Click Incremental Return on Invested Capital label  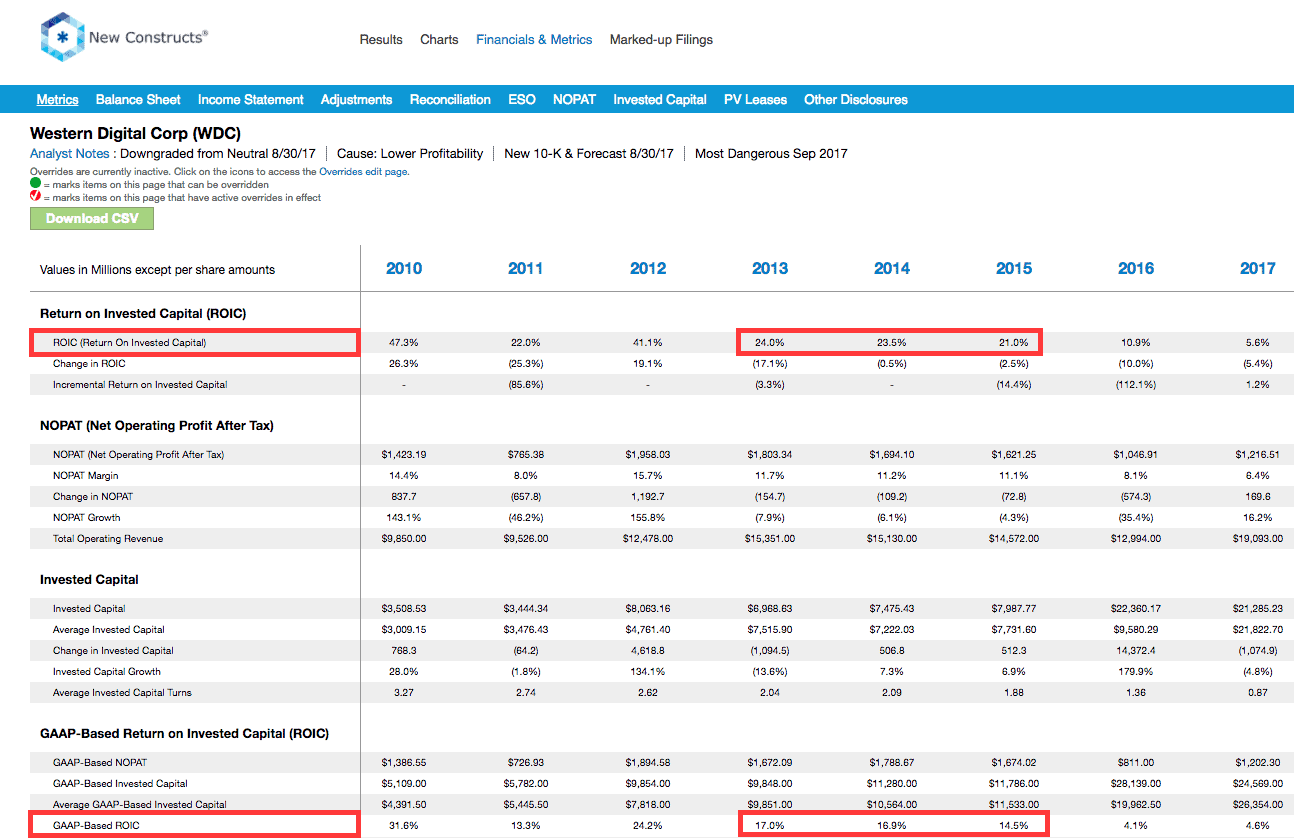click(140, 384)
